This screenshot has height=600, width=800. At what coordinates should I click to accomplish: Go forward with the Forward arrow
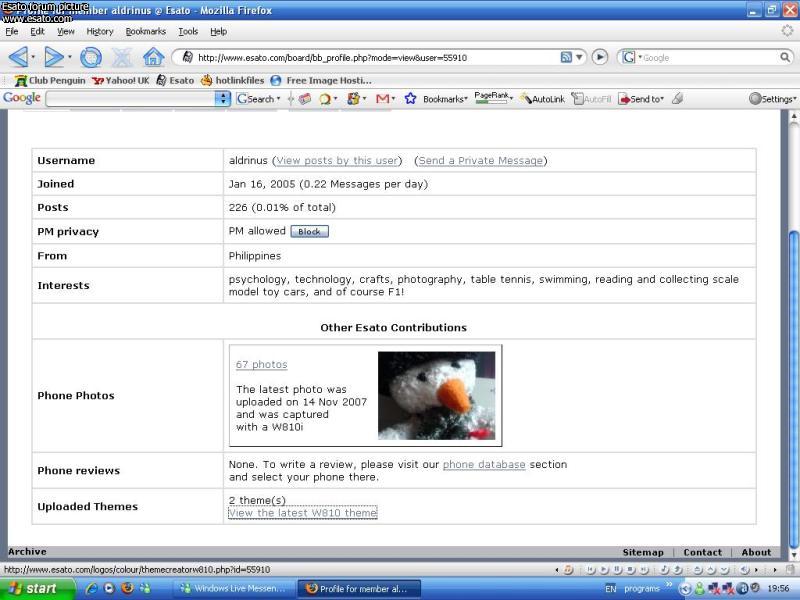(54, 57)
